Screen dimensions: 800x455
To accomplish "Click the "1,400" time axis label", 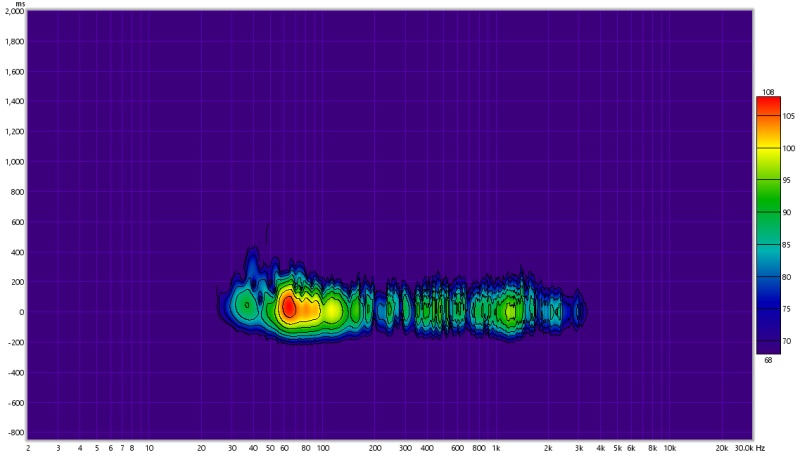I will tap(14, 102).
